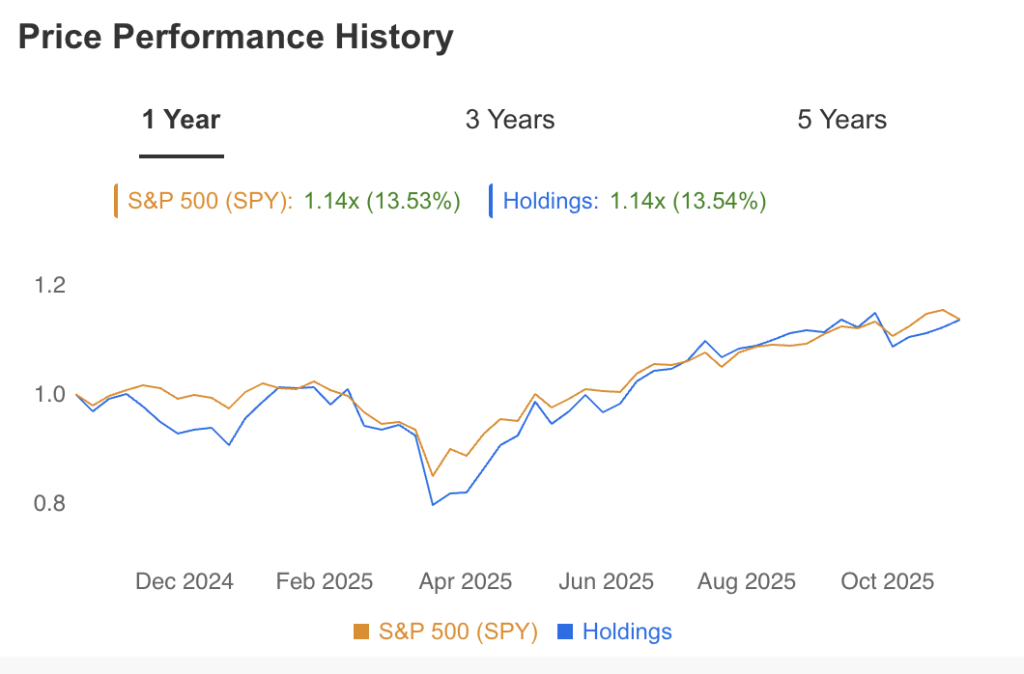Select the 1 Year tab
Screen dimensions: 1024x674
pyautogui.click(x=181, y=119)
